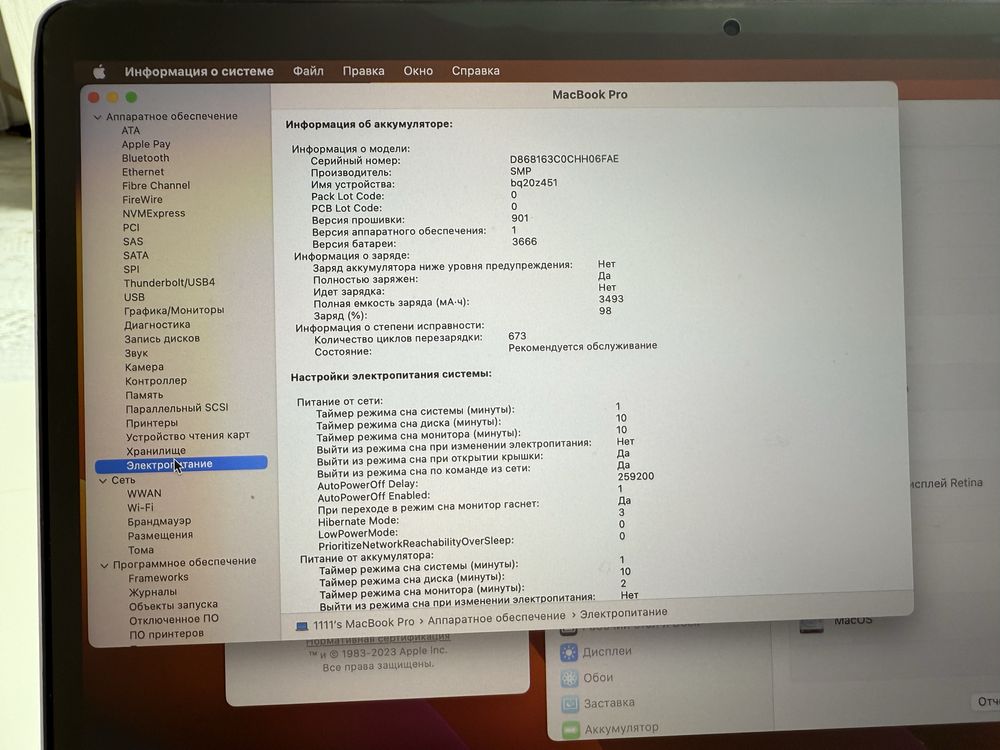Image resolution: width=1000 pixels, height=750 pixels.
Task: Select Тома under Сеть
Action: [140, 550]
